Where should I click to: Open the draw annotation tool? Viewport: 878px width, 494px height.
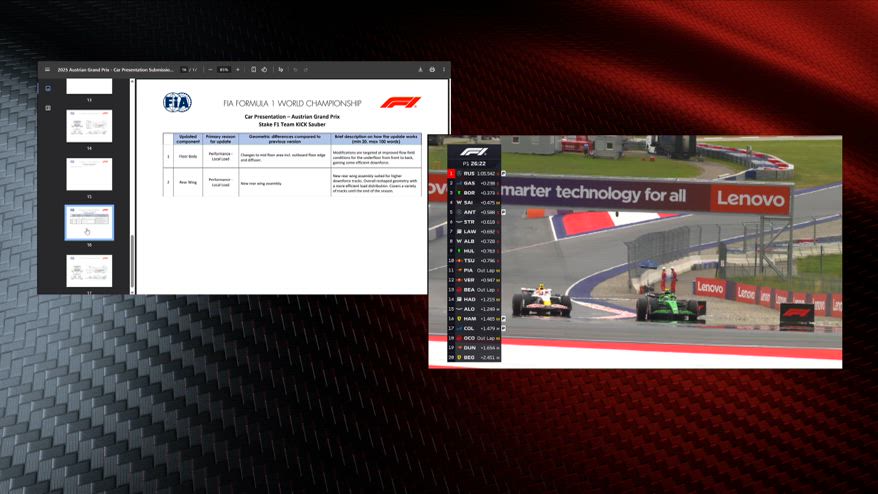[x=281, y=70]
